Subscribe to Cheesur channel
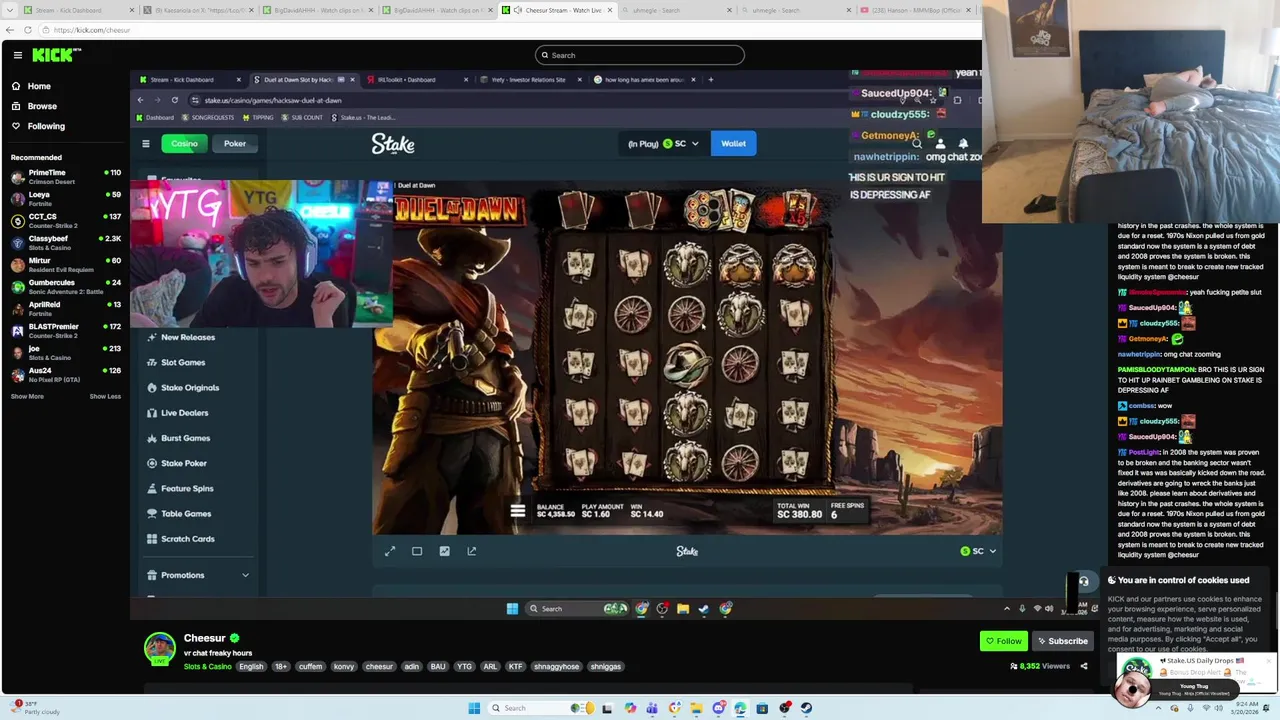The image size is (1280, 720). pyautogui.click(x=1062, y=641)
